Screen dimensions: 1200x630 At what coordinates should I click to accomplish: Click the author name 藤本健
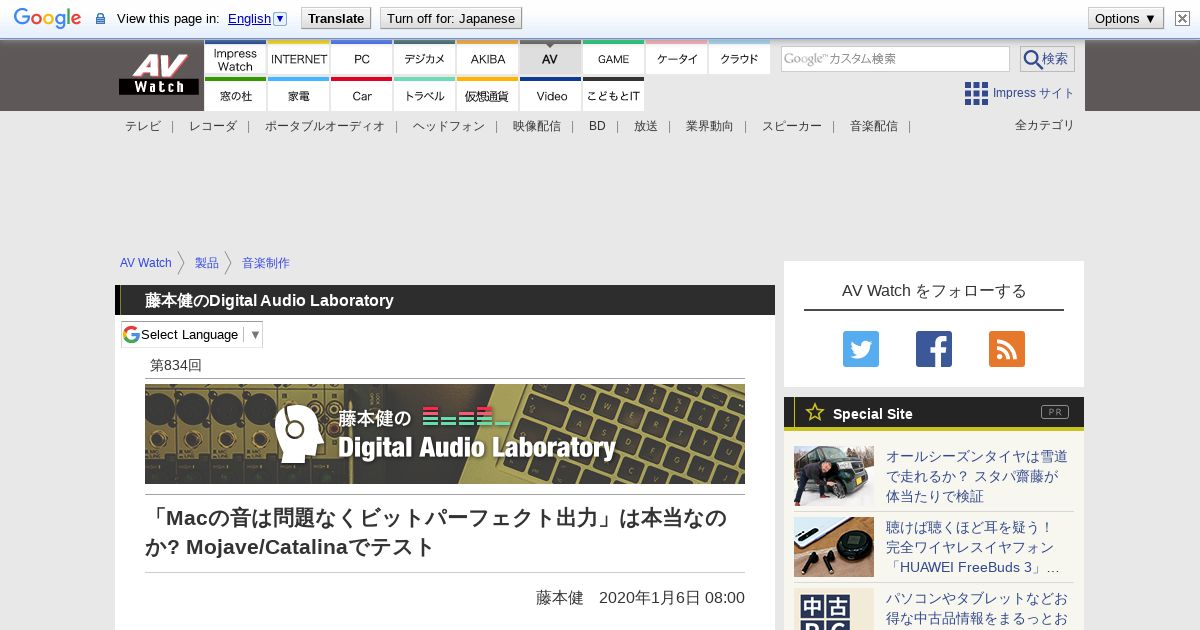tap(559, 598)
